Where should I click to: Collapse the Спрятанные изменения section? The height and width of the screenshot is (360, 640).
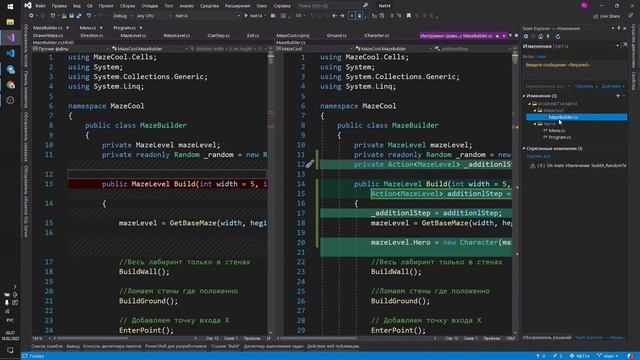(x=524, y=149)
